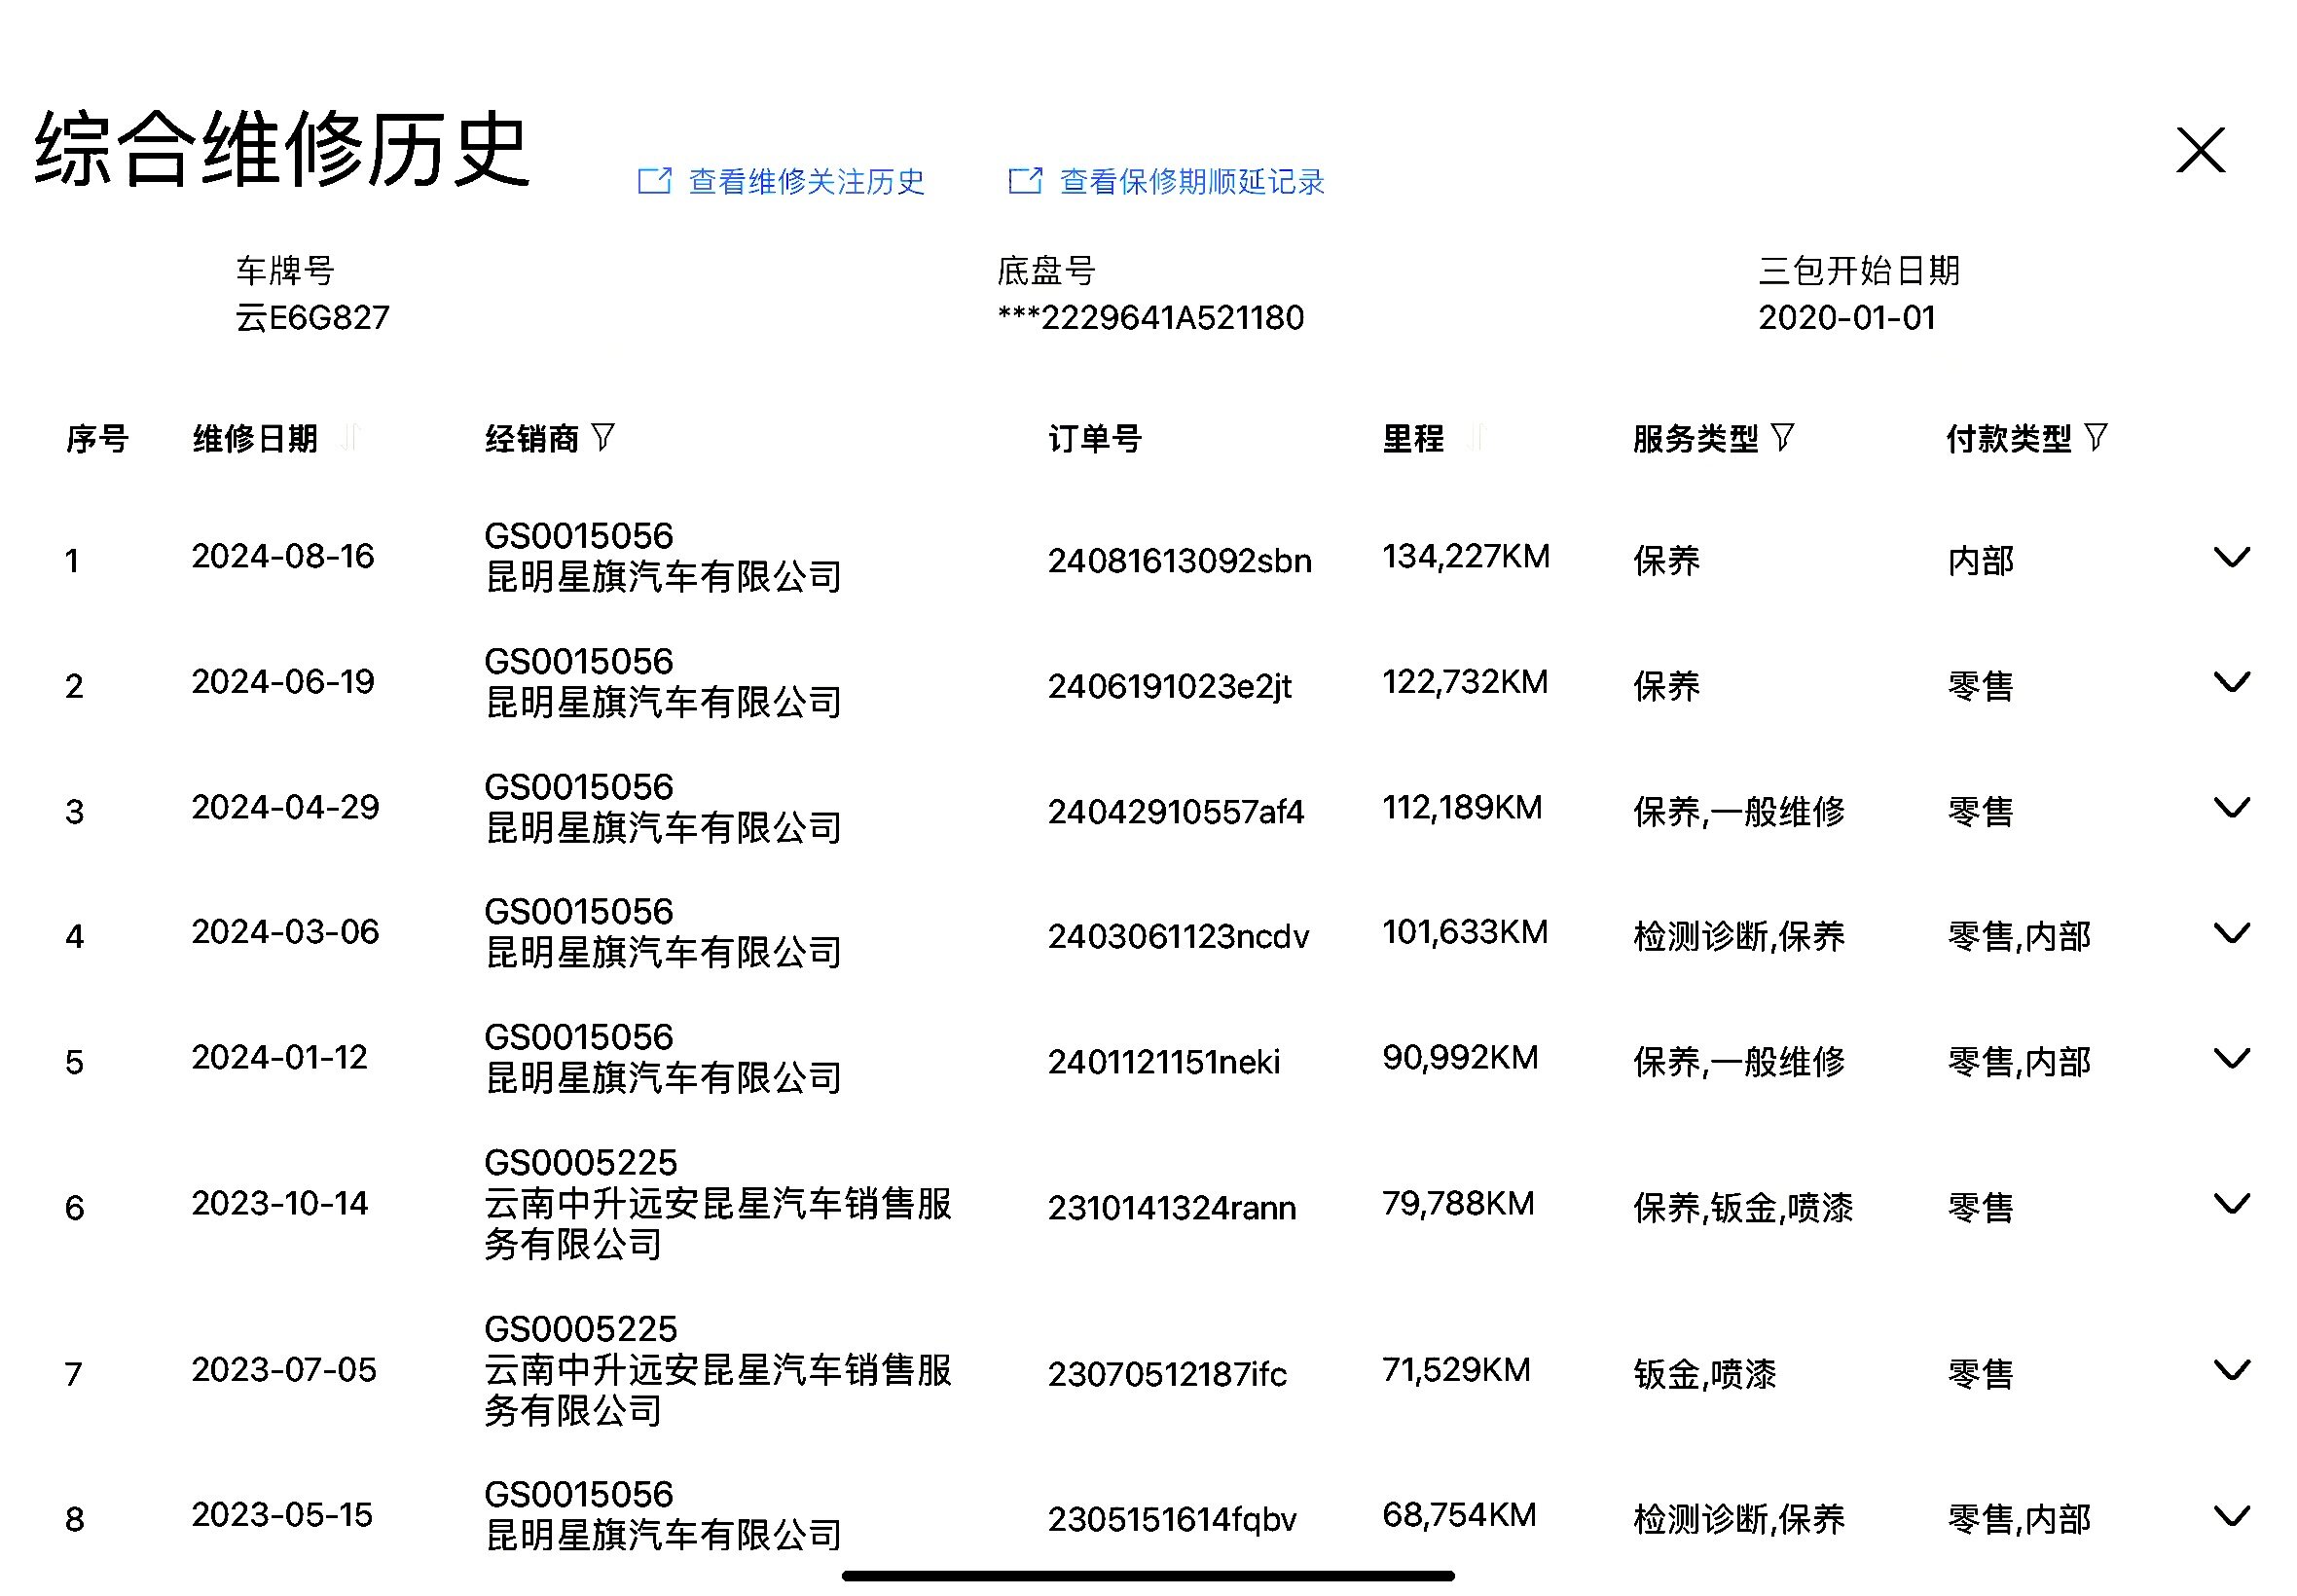Filter by 服务类型 funnel icon
2297x1596 pixels.
coord(1782,437)
